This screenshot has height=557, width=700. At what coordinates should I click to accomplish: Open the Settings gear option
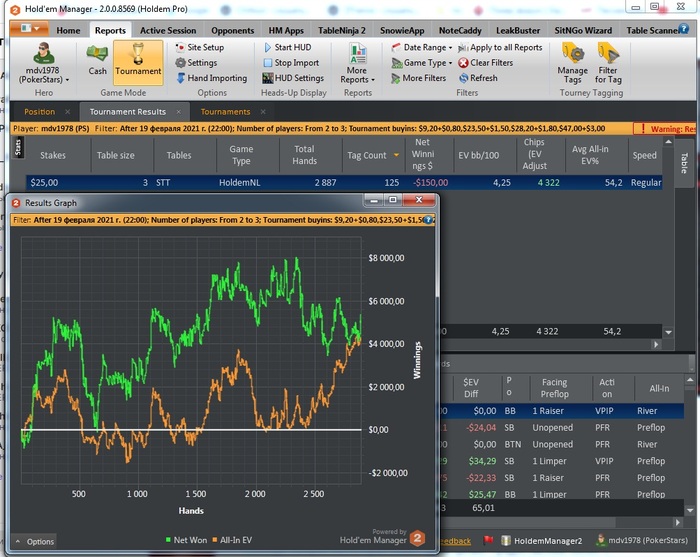[196, 62]
